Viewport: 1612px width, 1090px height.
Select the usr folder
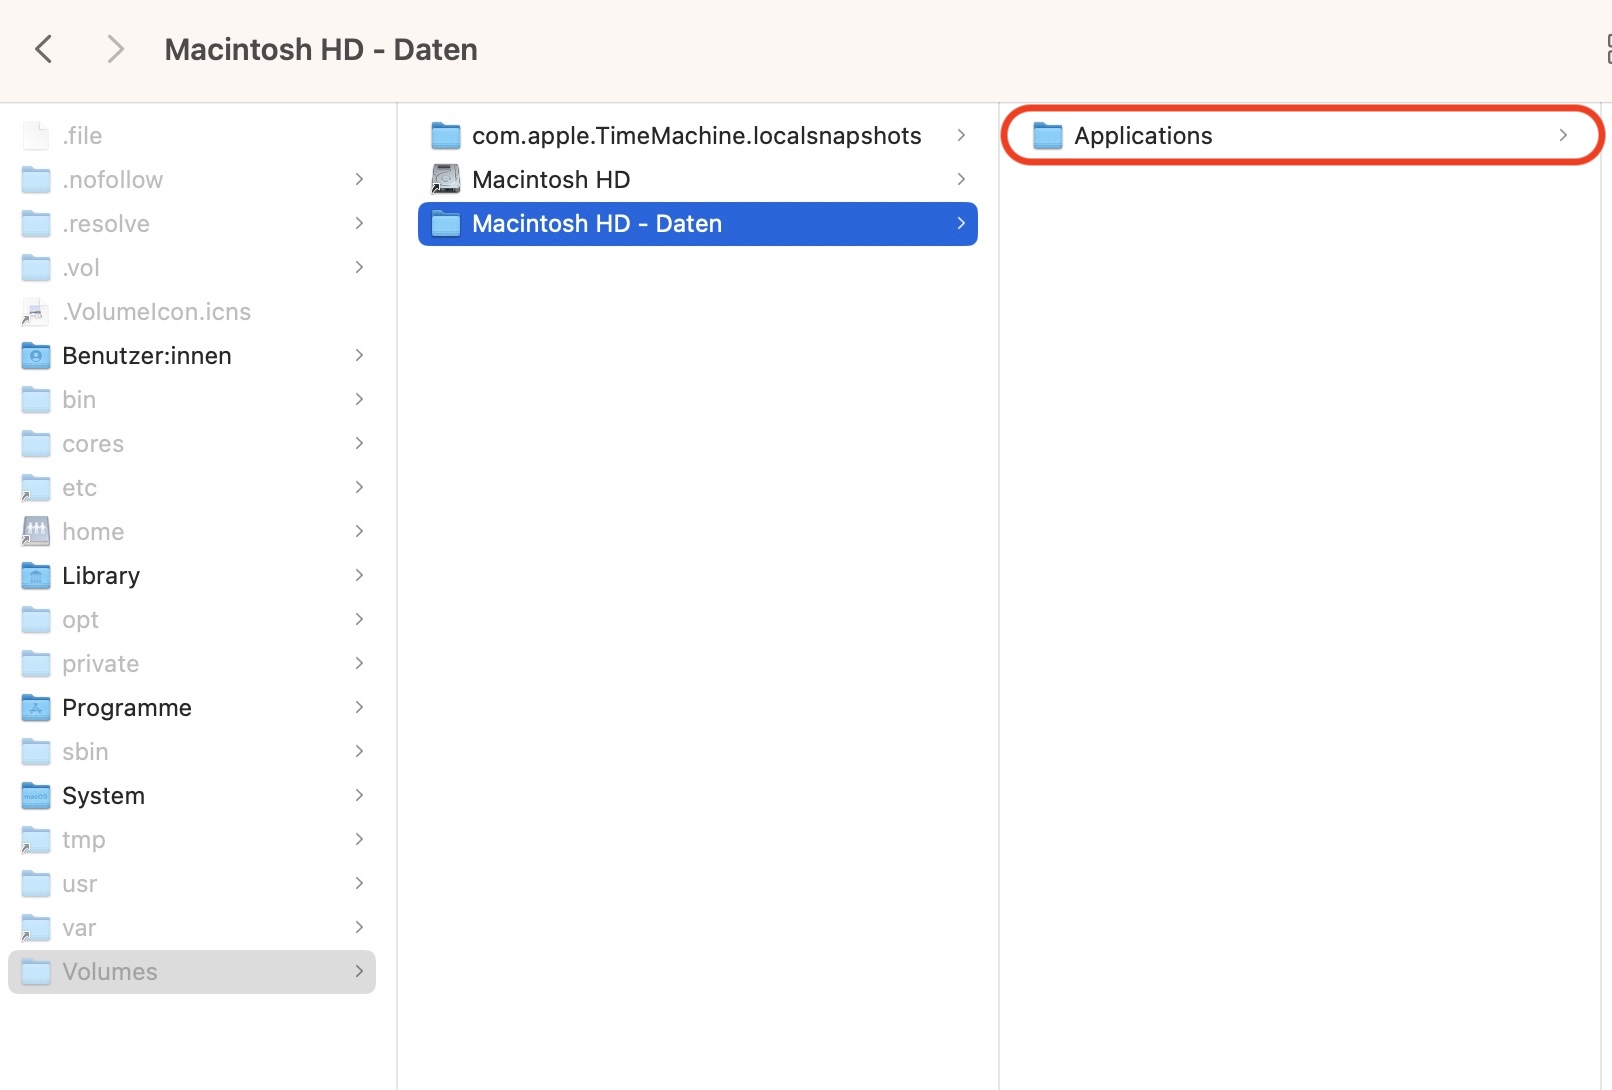point(80,884)
